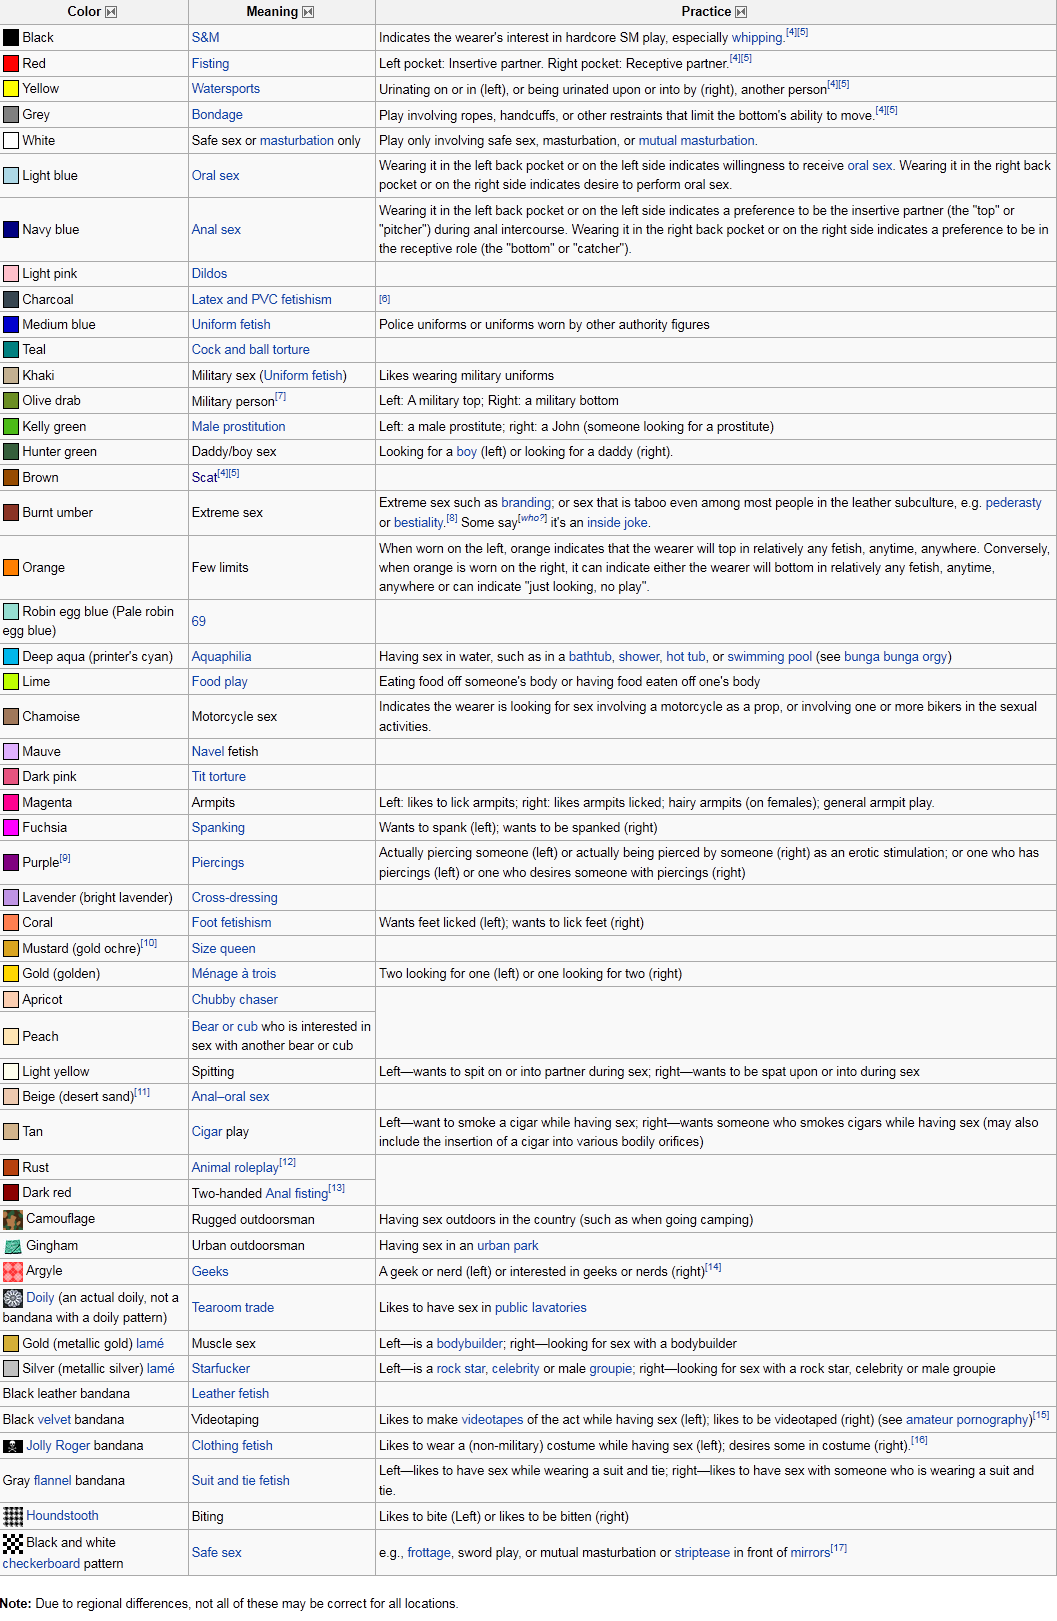This screenshot has height=1621, width=1057.
Task: Click the Argyle pattern icon
Action: (x=12, y=1271)
